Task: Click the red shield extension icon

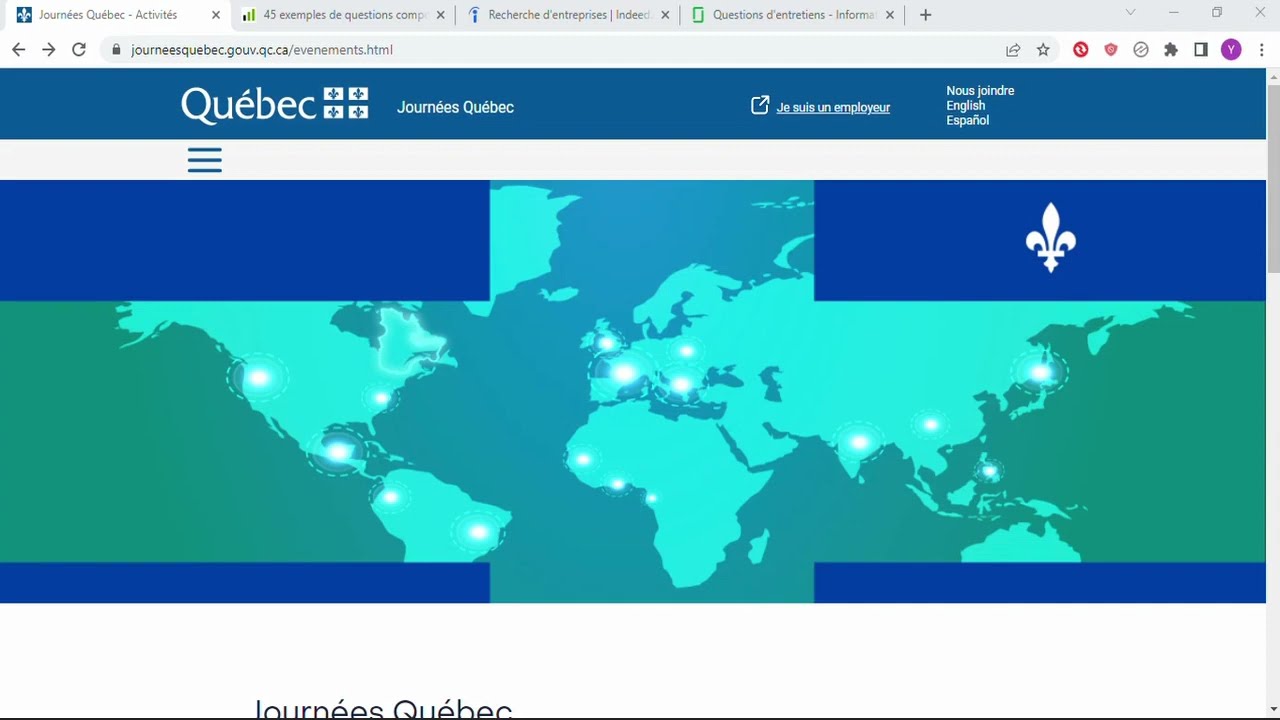Action: click(x=1111, y=49)
